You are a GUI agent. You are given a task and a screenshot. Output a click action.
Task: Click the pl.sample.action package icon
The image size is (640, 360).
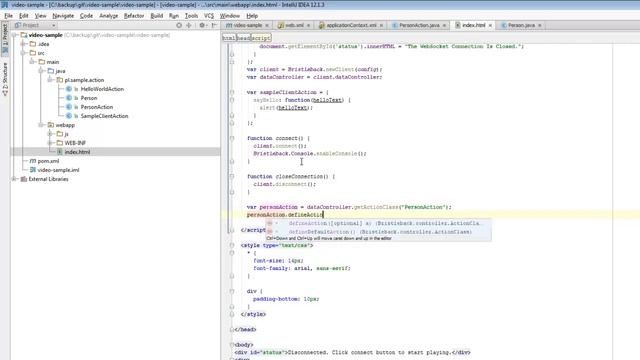(60, 80)
